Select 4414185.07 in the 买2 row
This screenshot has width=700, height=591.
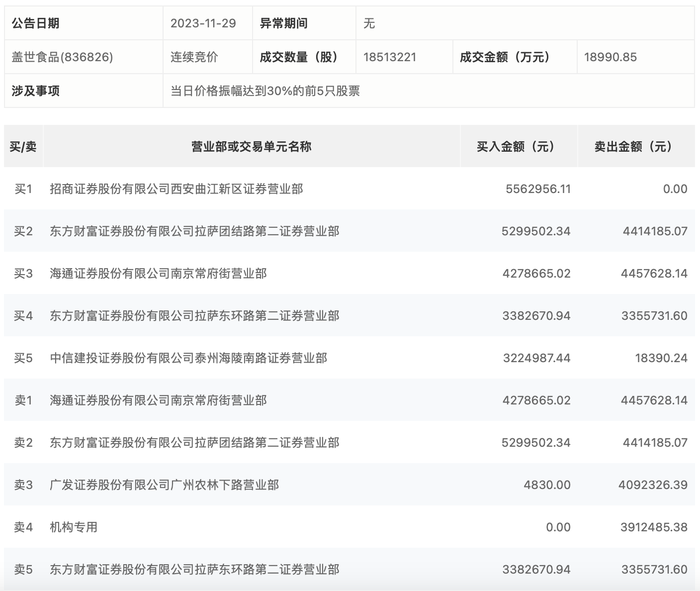[x=655, y=231]
